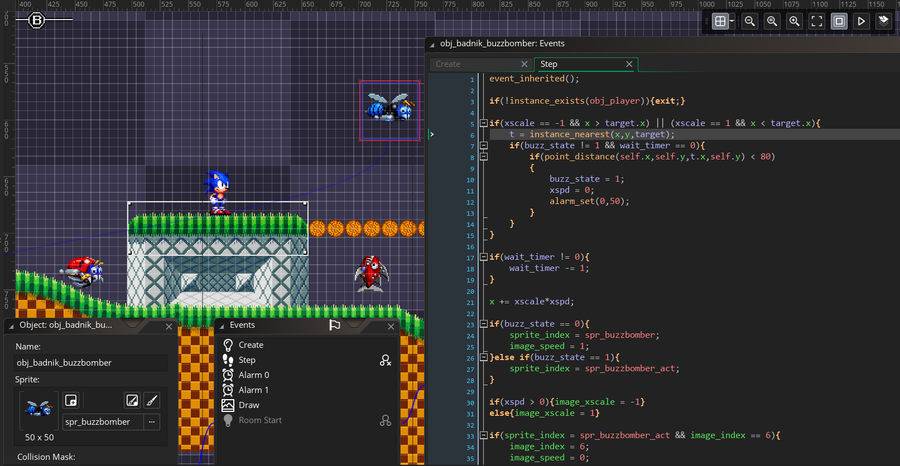Collapse the obj_badnik_buzzbomber: Events window
The width and height of the screenshot is (900, 466).
pyautogui.click(x=432, y=44)
